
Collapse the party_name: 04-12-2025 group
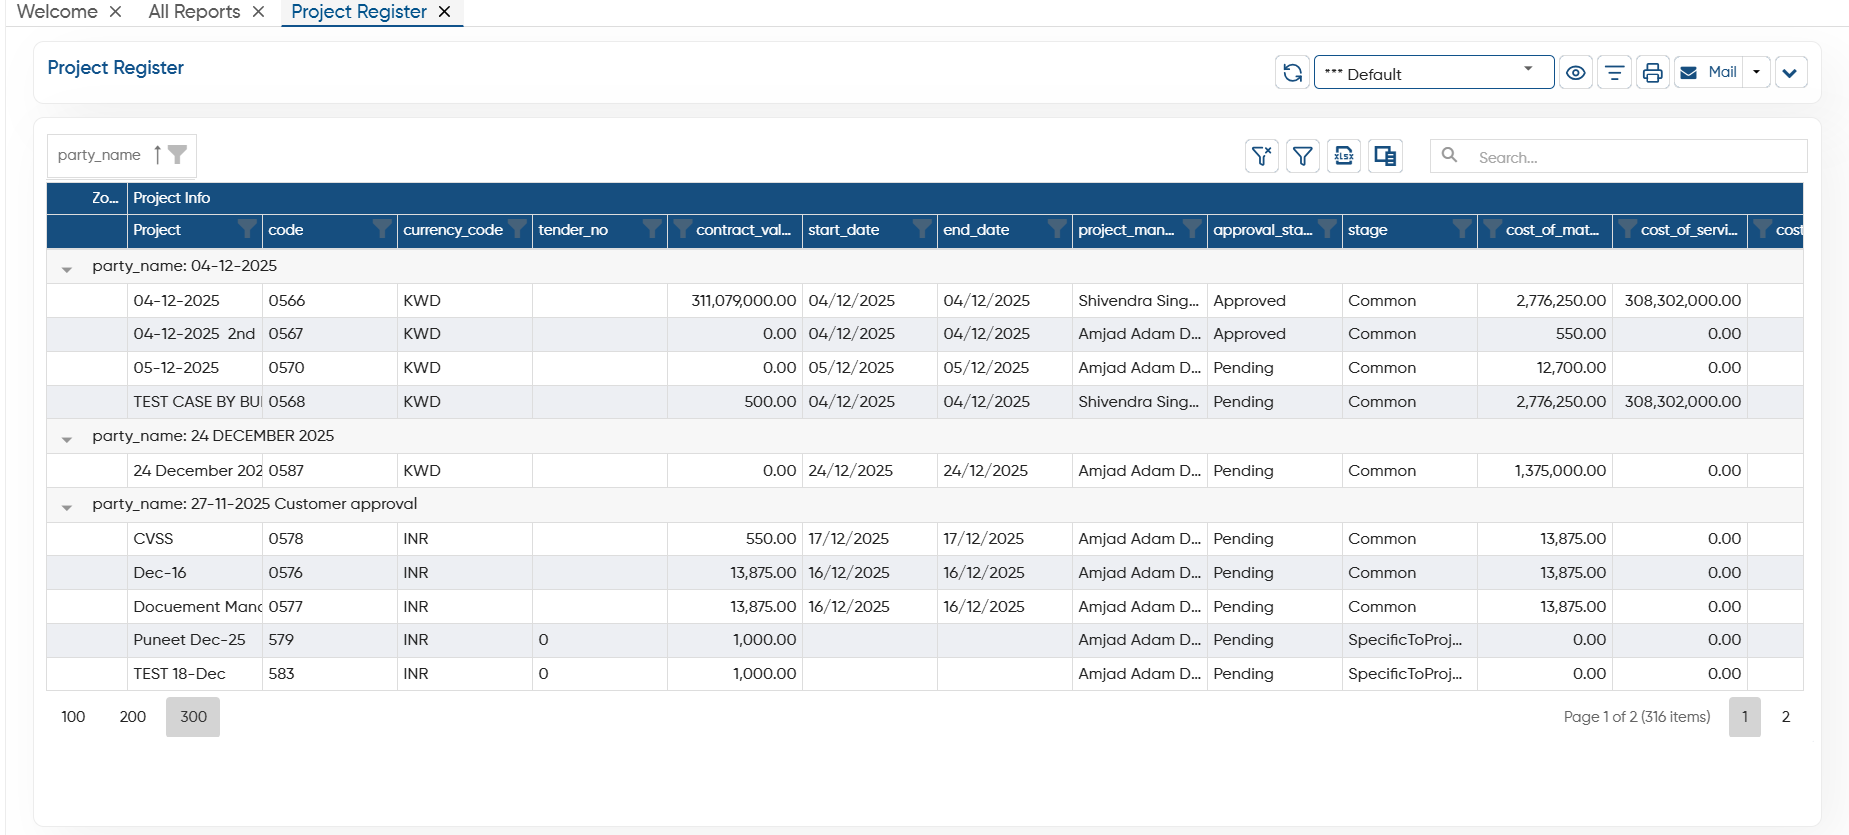(x=67, y=268)
